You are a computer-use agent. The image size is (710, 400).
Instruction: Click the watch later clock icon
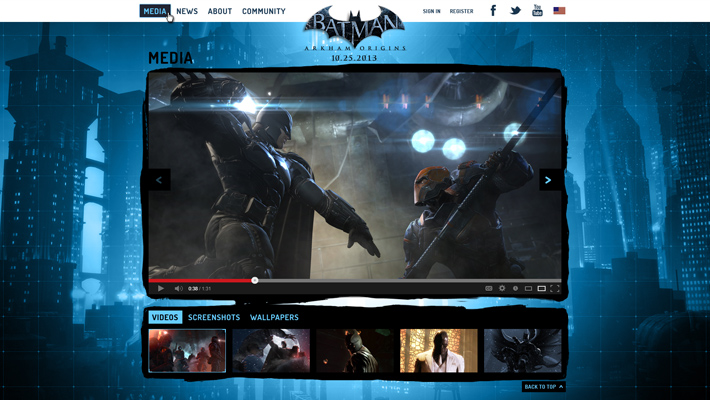pyautogui.click(x=515, y=289)
